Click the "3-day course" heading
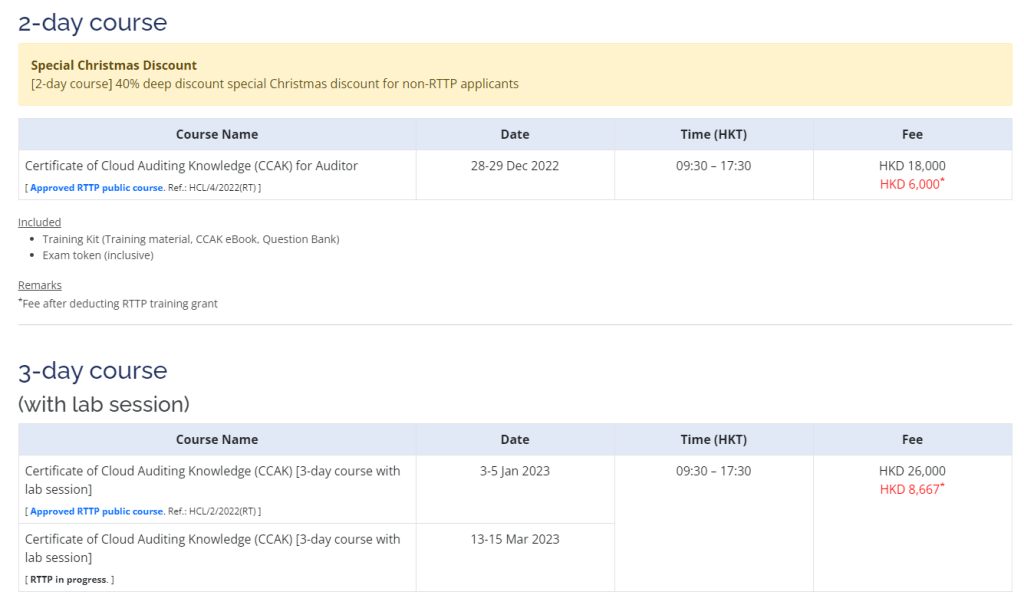This screenshot has height=605, width=1024. 93,371
